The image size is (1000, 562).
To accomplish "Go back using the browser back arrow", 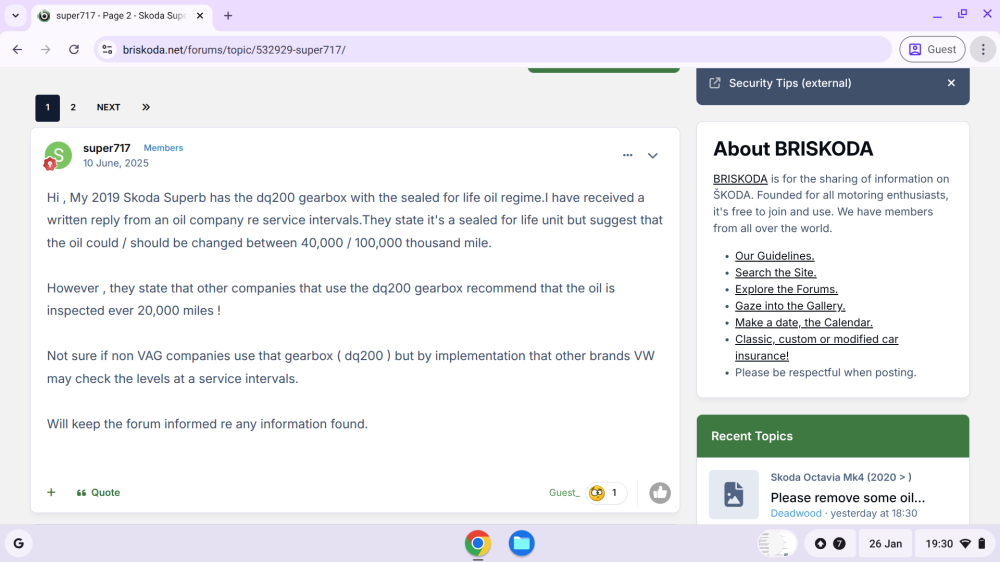I will pyautogui.click(x=17, y=49).
